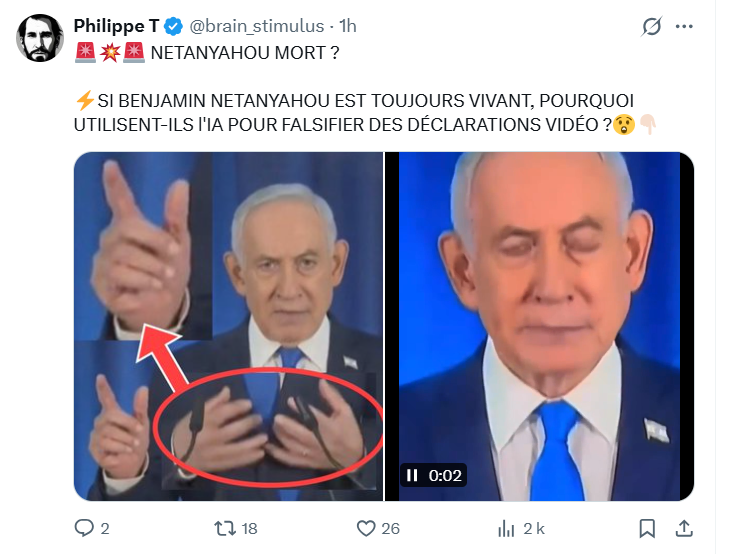The height and width of the screenshot is (554, 746).
Task: Like the post with the heart icon
Action: click(366, 528)
